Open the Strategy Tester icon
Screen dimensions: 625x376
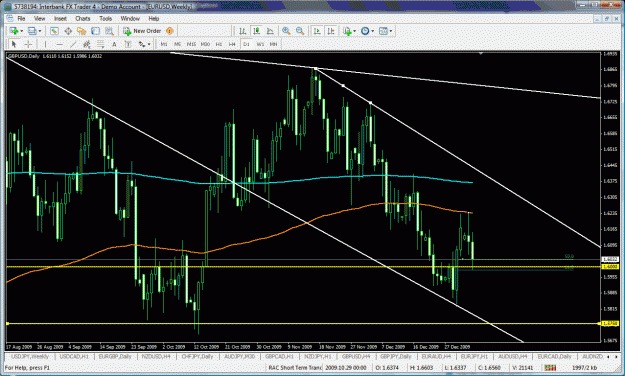click(109, 31)
